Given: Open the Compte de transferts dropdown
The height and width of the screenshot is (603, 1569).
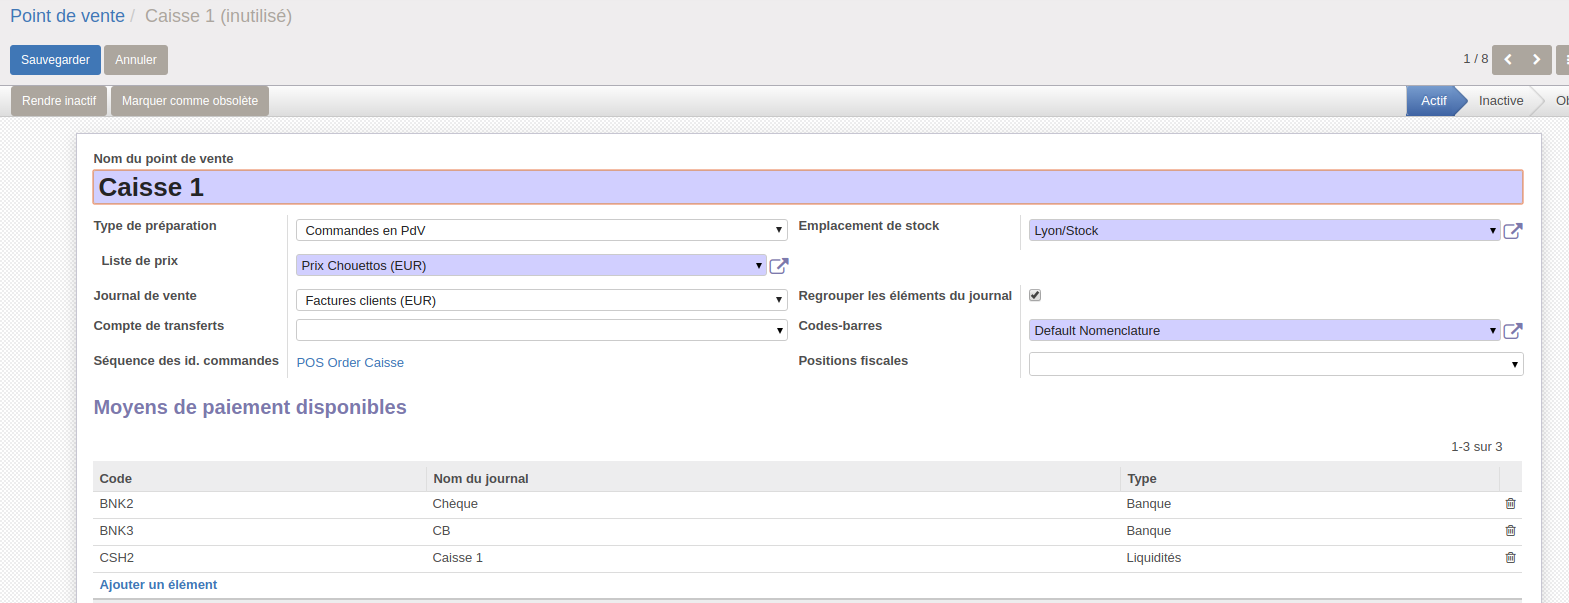Looking at the screenshot, I should tap(541, 330).
